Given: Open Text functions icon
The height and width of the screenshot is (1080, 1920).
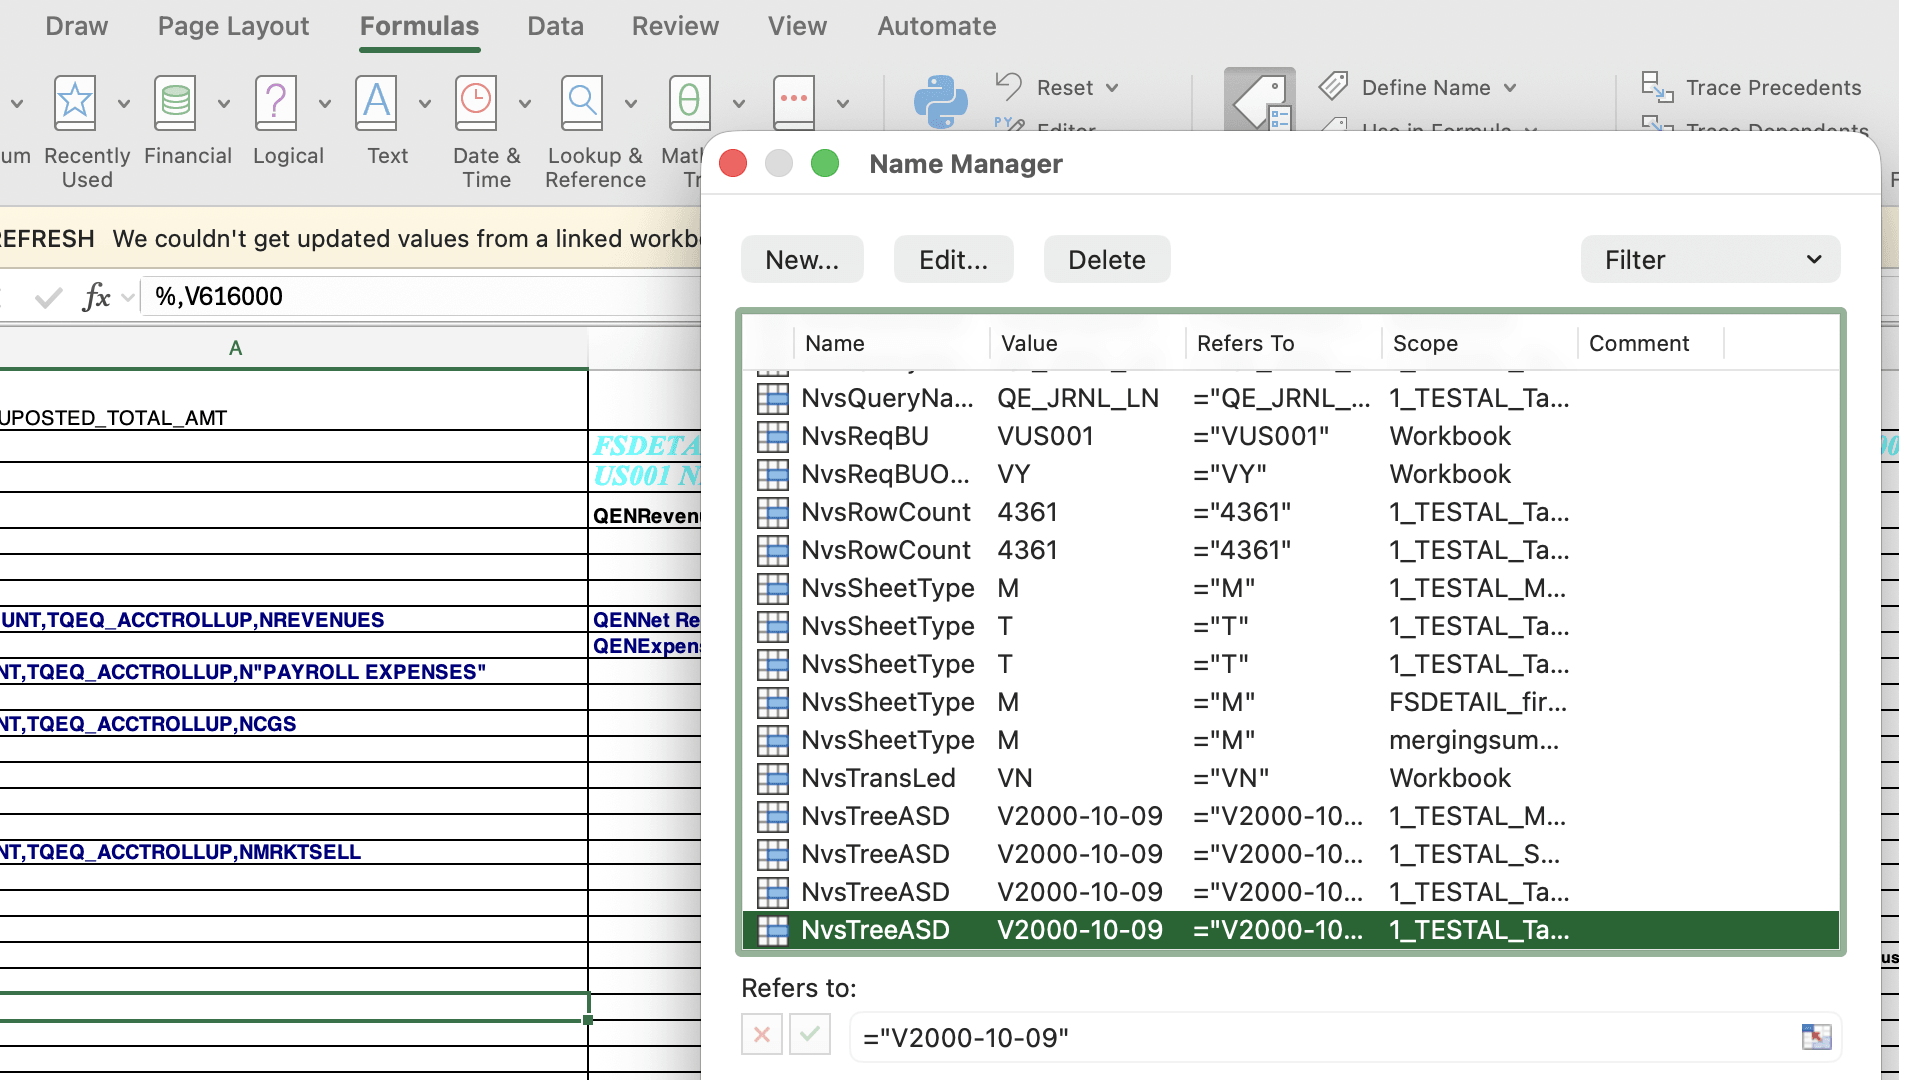Looking at the screenshot, I should click(376, 103).
